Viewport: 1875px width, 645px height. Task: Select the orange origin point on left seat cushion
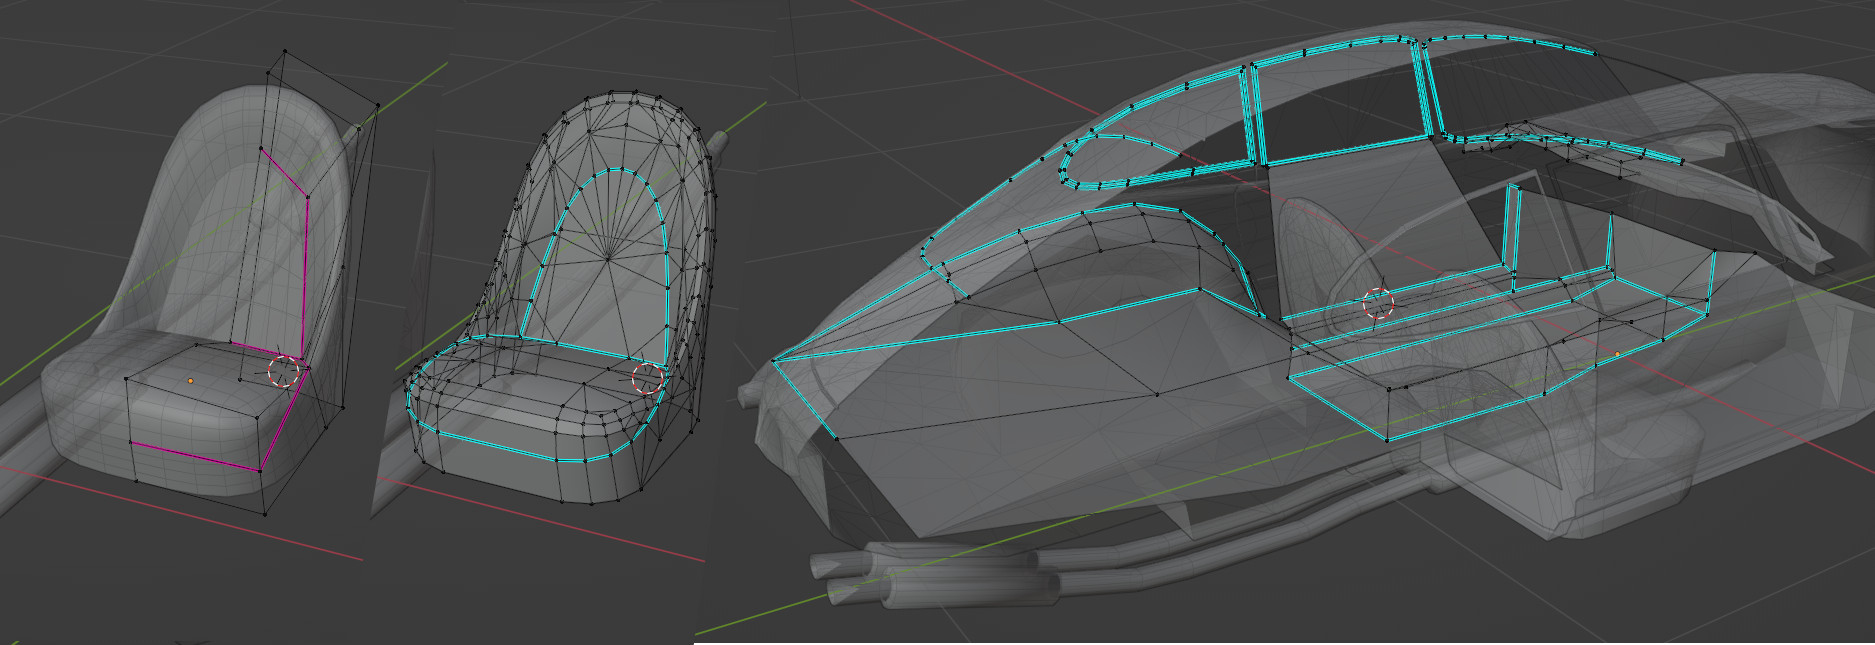(190, 381)
